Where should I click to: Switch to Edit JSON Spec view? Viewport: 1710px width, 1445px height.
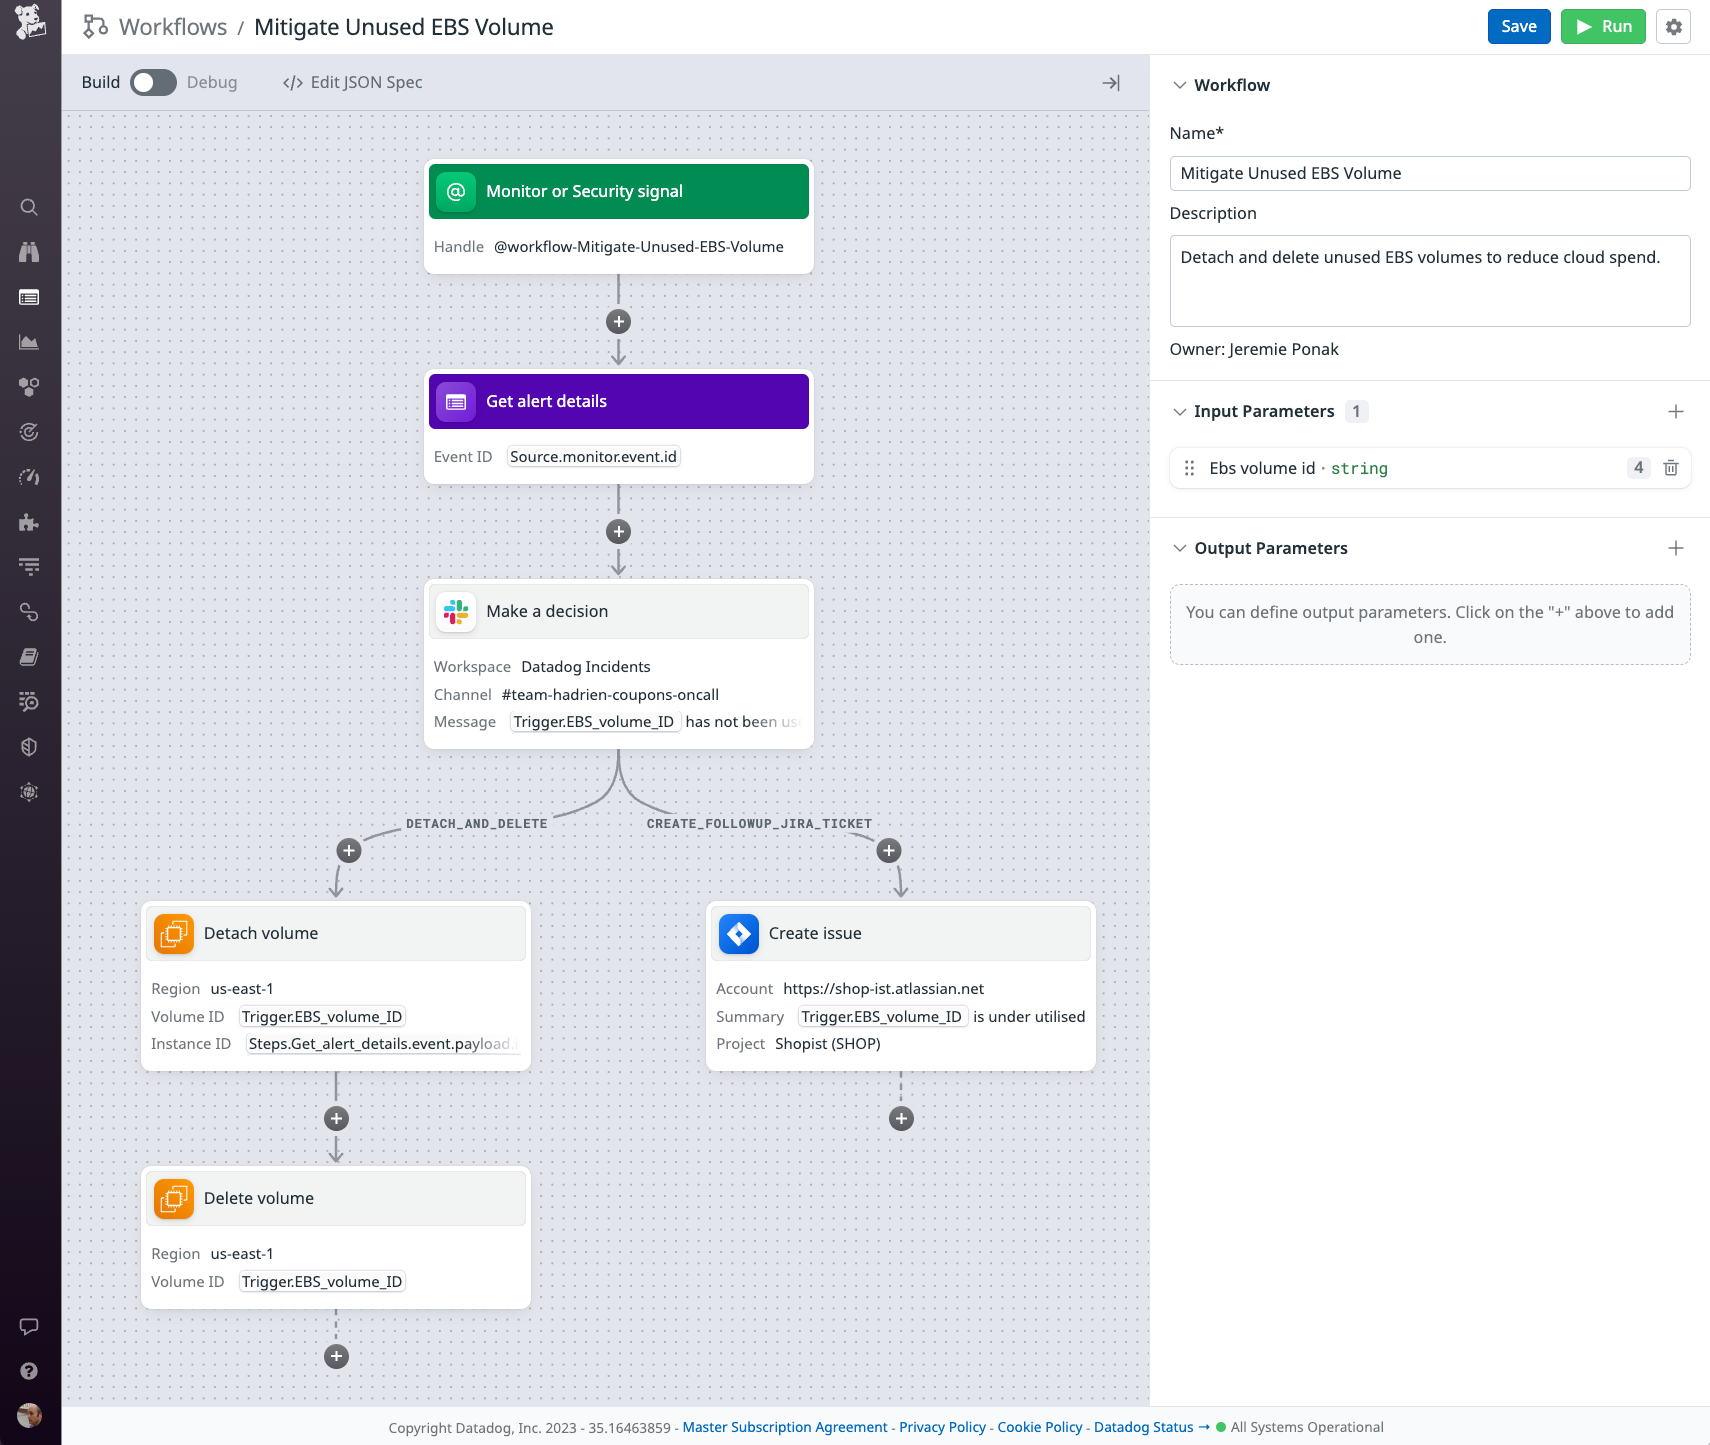pyautogui.click(x=352, y=82)
